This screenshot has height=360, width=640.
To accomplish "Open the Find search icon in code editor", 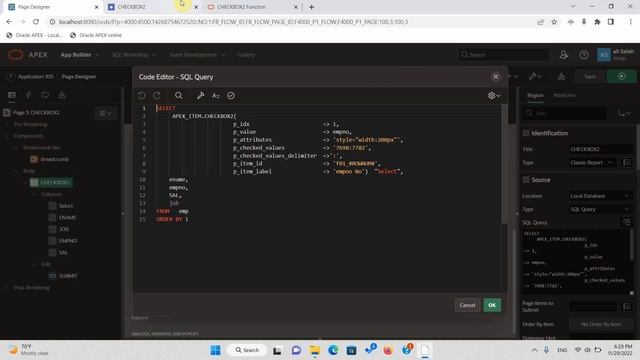I will (x=178, y=96).
